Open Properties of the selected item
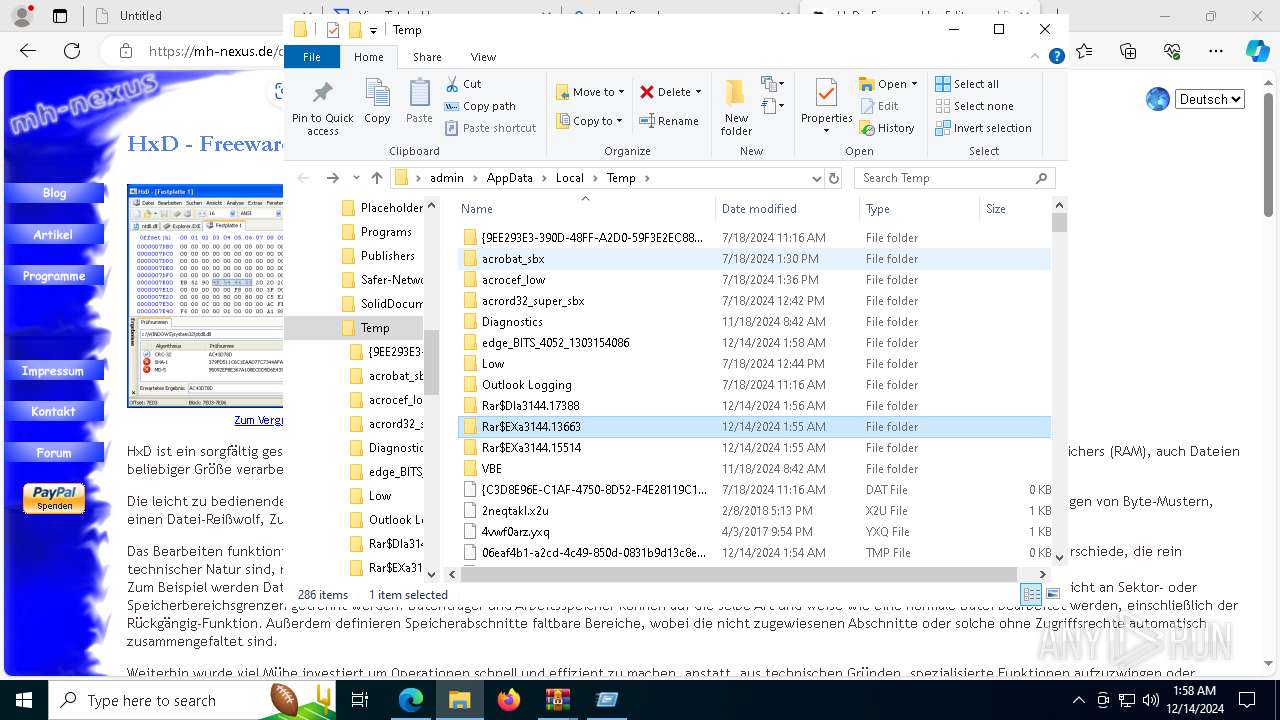Screen dimensions: 1280x720 coord(826,107)
